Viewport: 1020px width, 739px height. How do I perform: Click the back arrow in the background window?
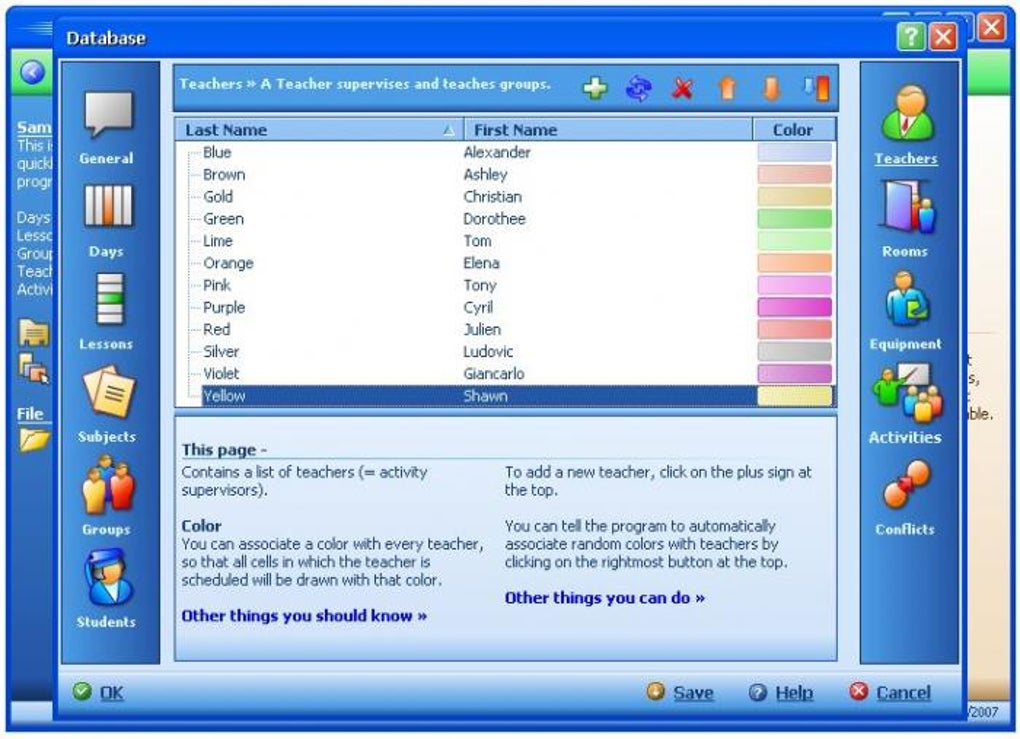(33, 72)
